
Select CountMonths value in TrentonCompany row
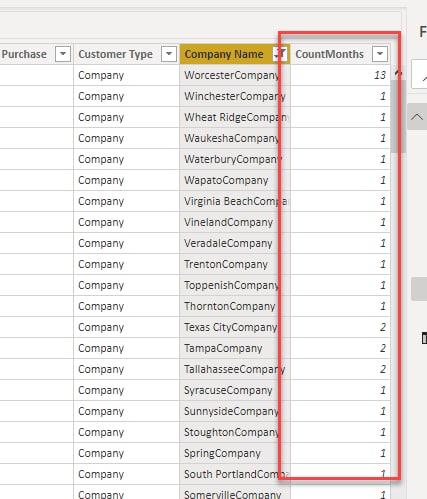point(340,264)
